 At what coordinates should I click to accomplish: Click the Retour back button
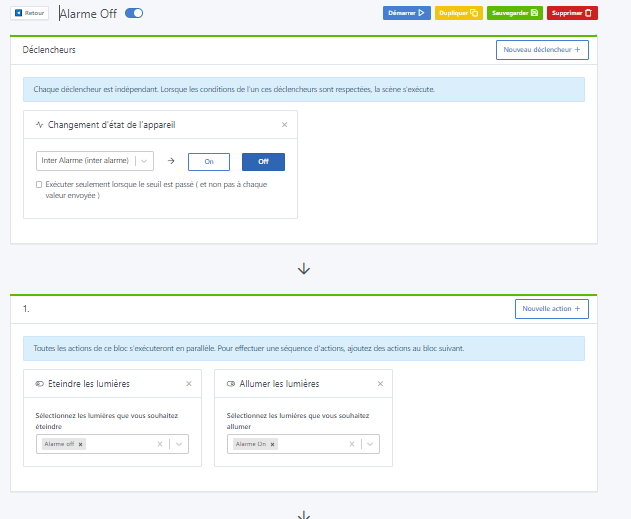29,13
